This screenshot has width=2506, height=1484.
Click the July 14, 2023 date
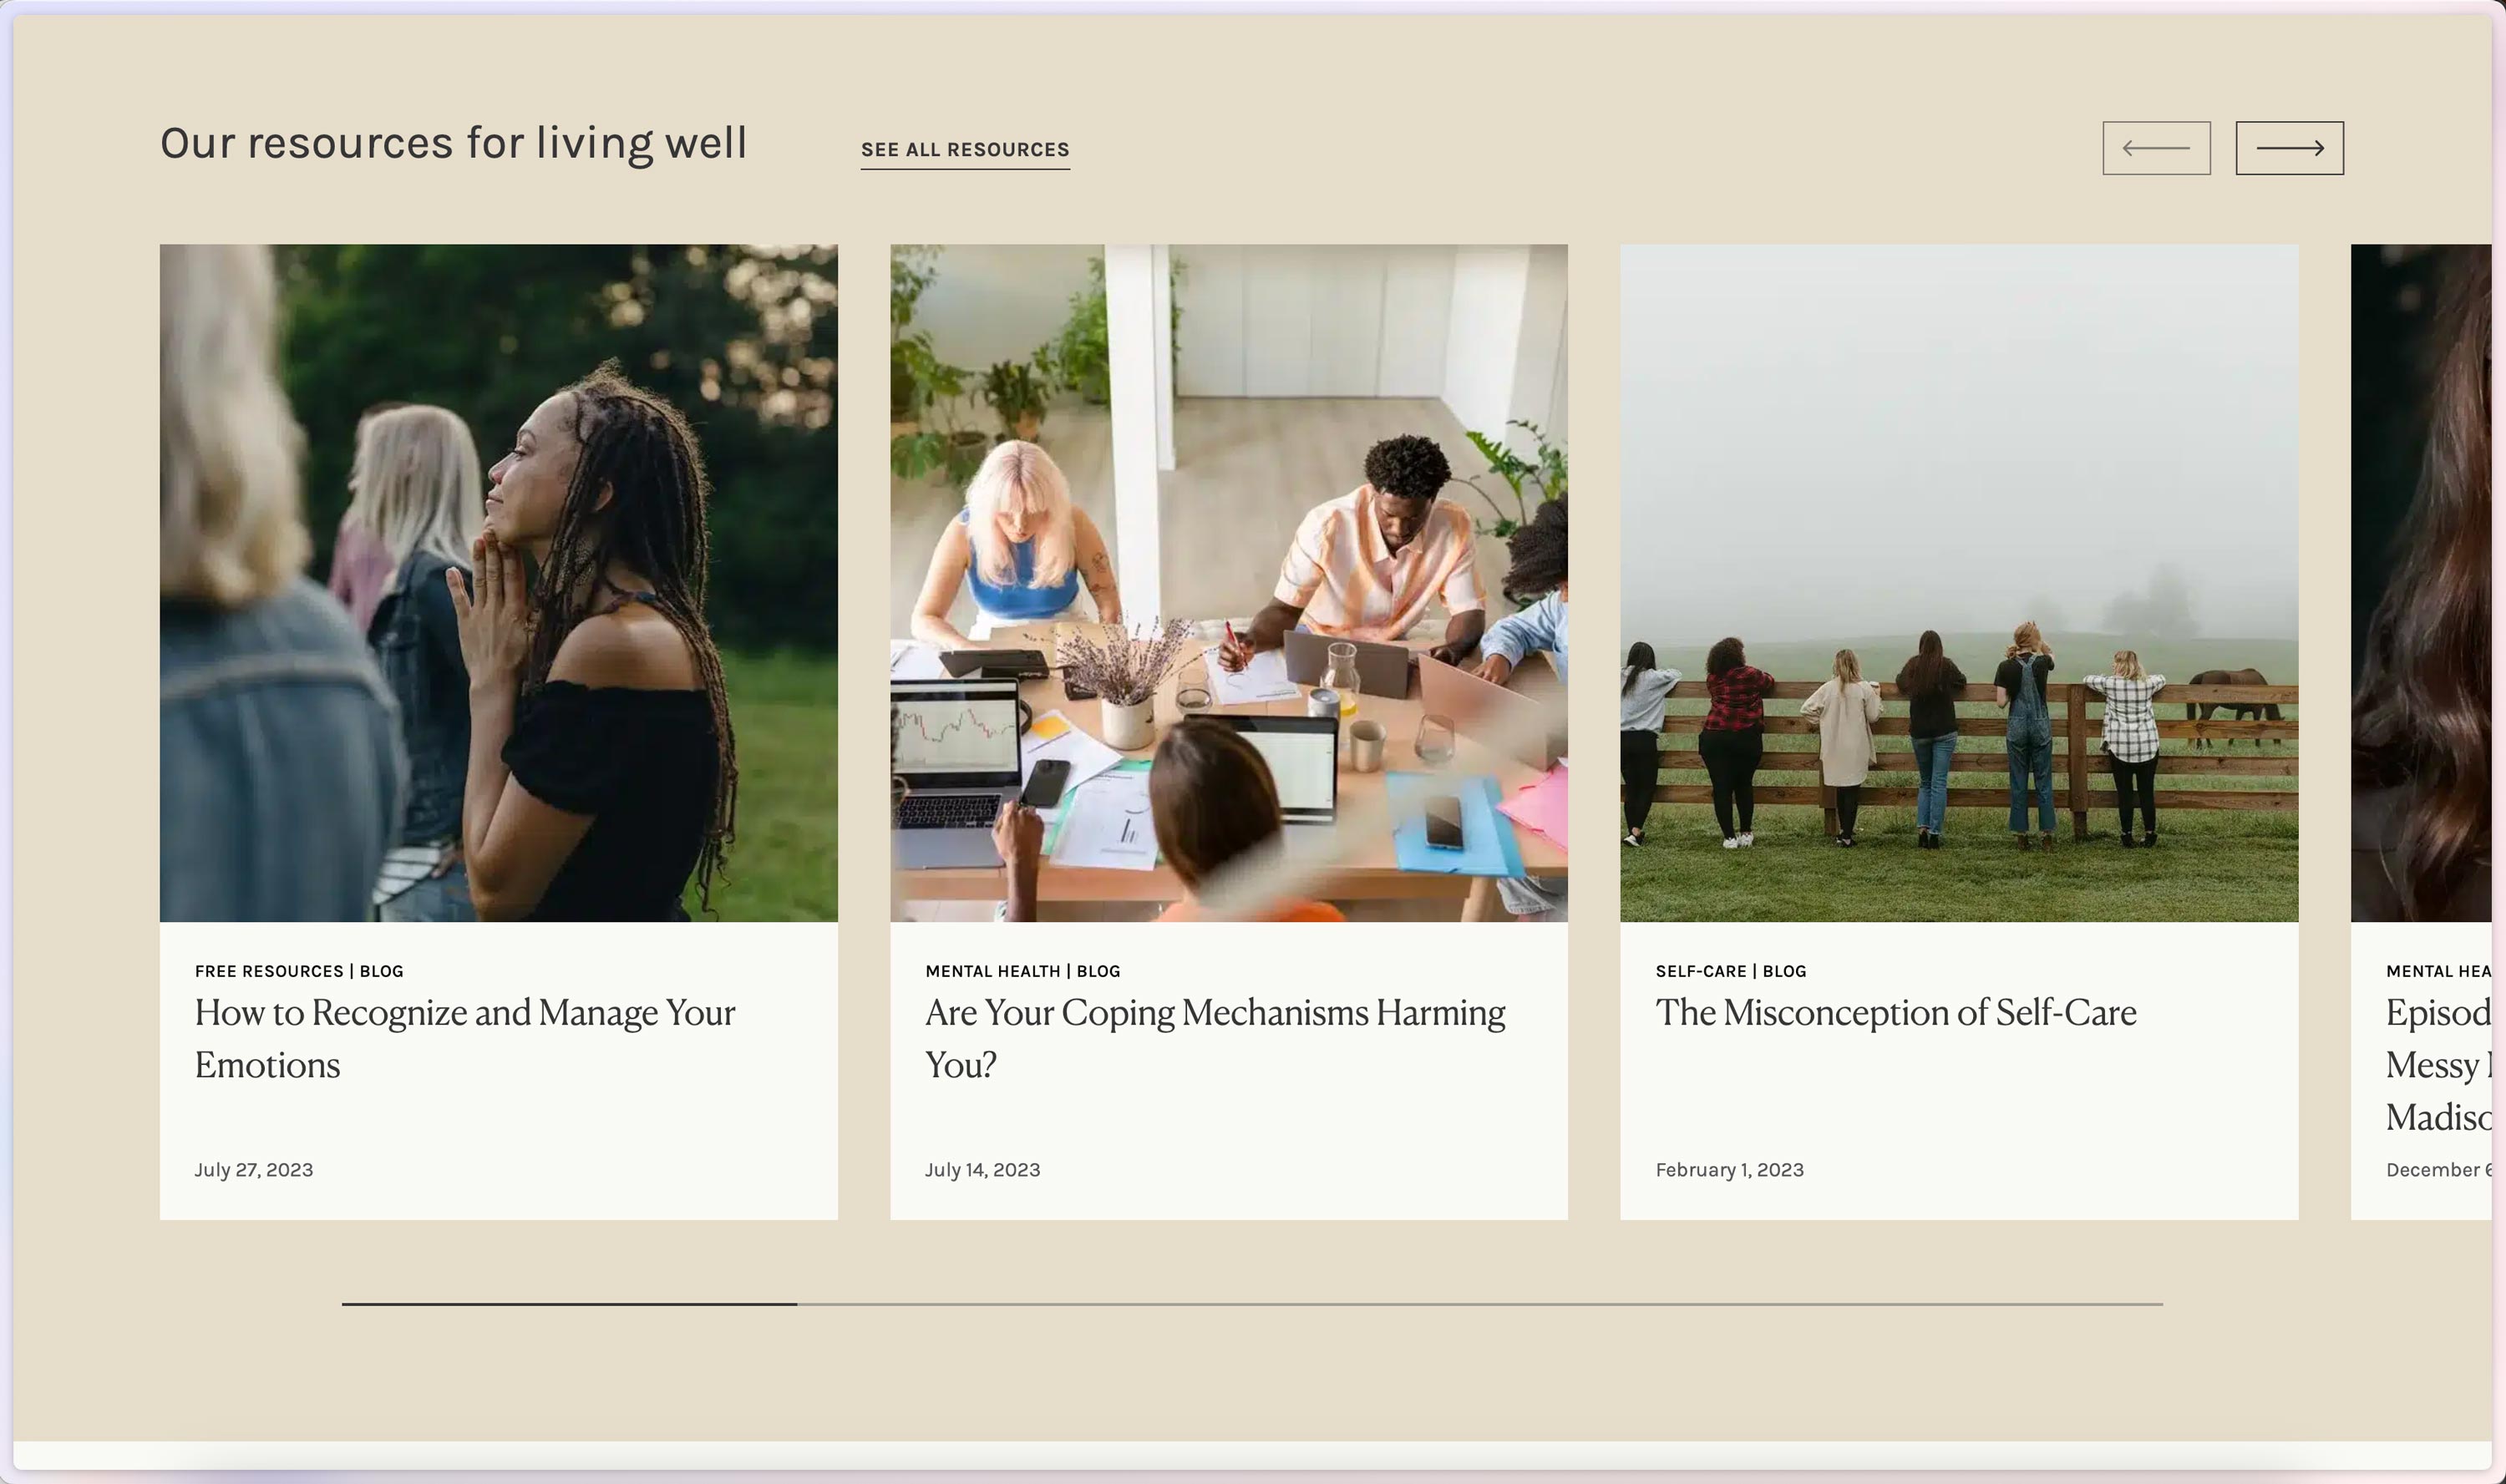[982, 1170]
